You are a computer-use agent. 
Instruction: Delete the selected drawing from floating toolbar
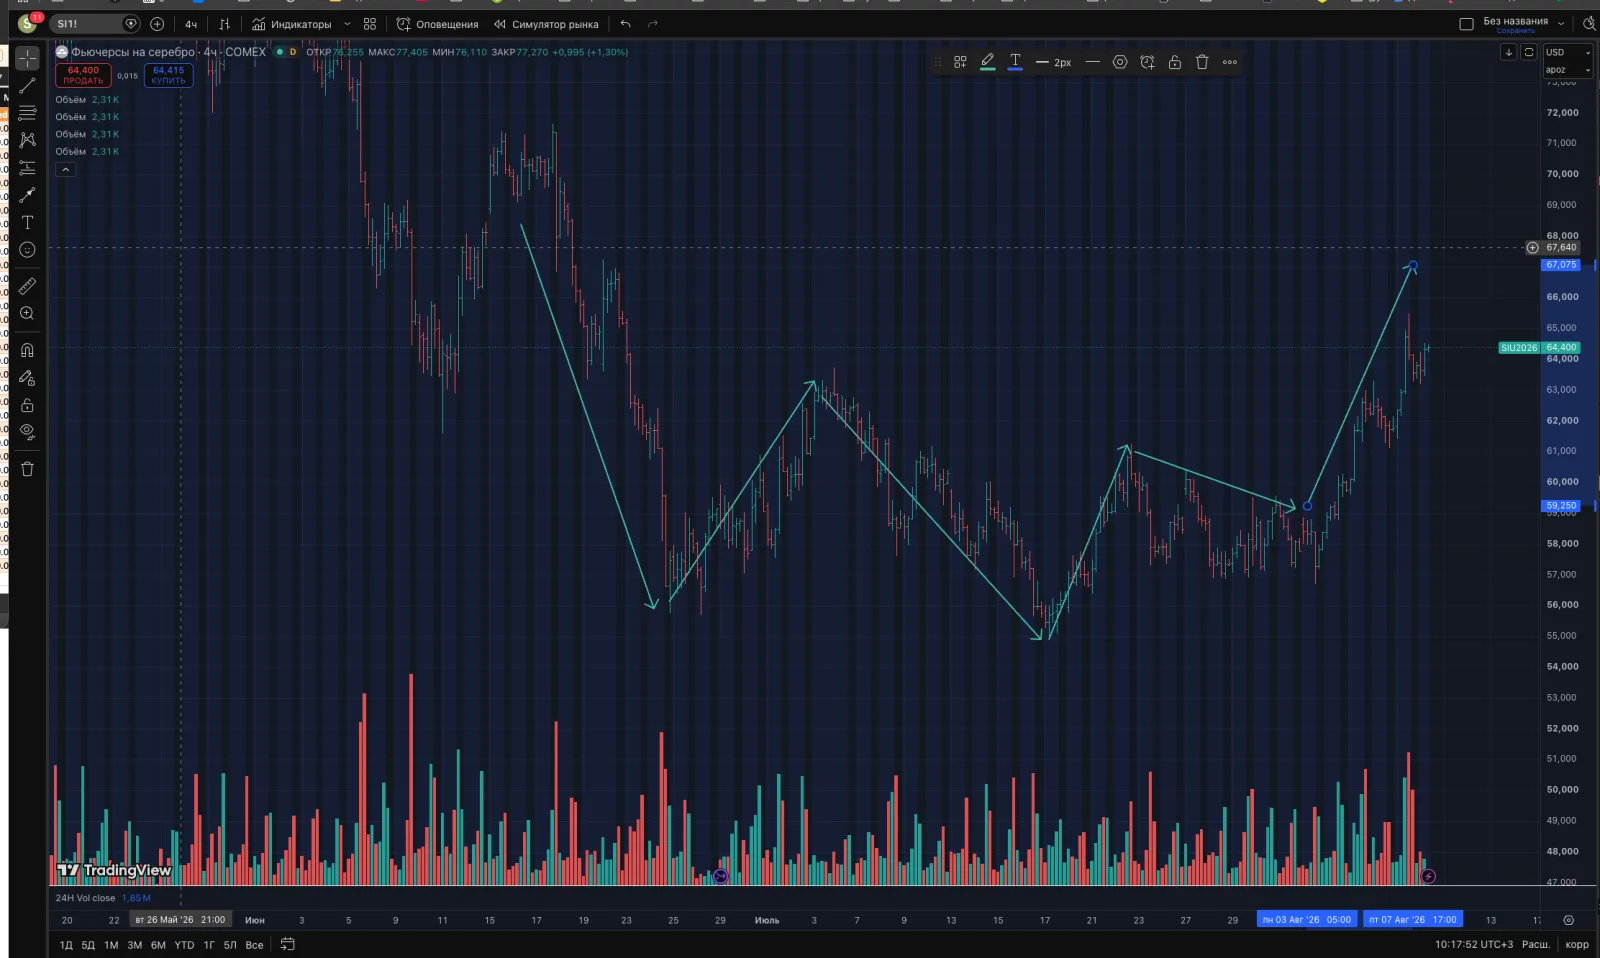(1202, 62)
